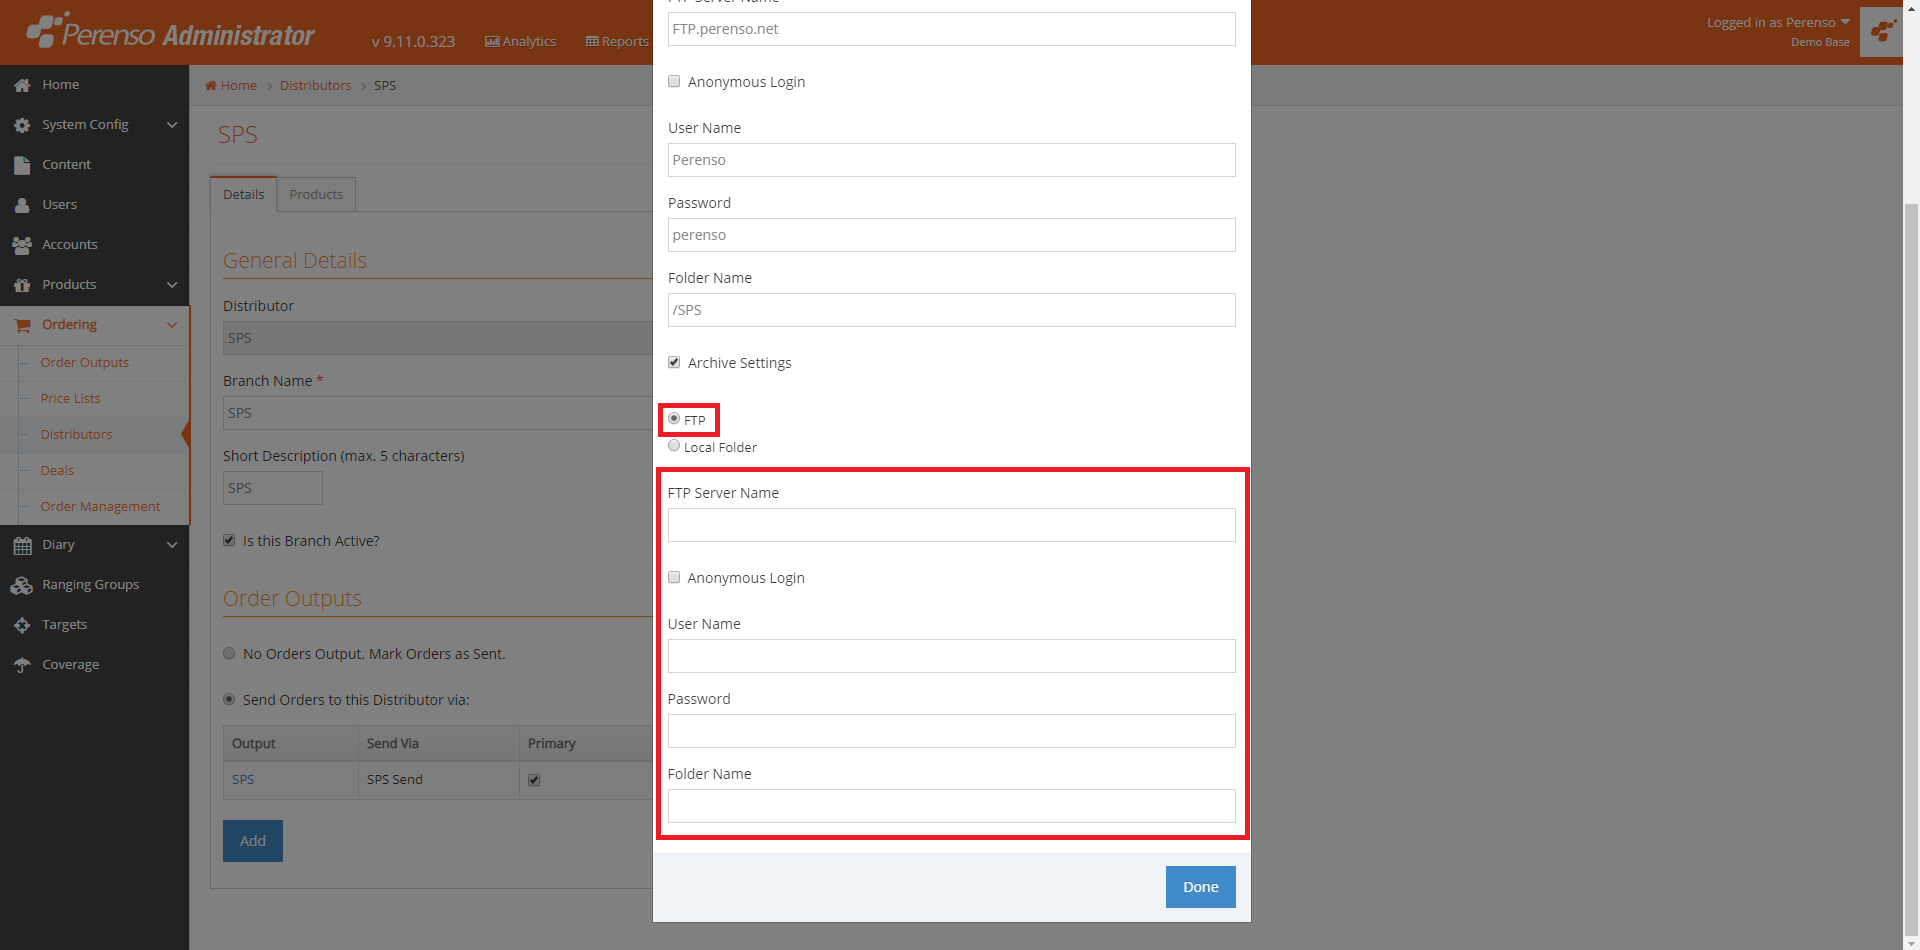Click archive User Name field
Viewport: 1920px width, 950px height.
952,656
